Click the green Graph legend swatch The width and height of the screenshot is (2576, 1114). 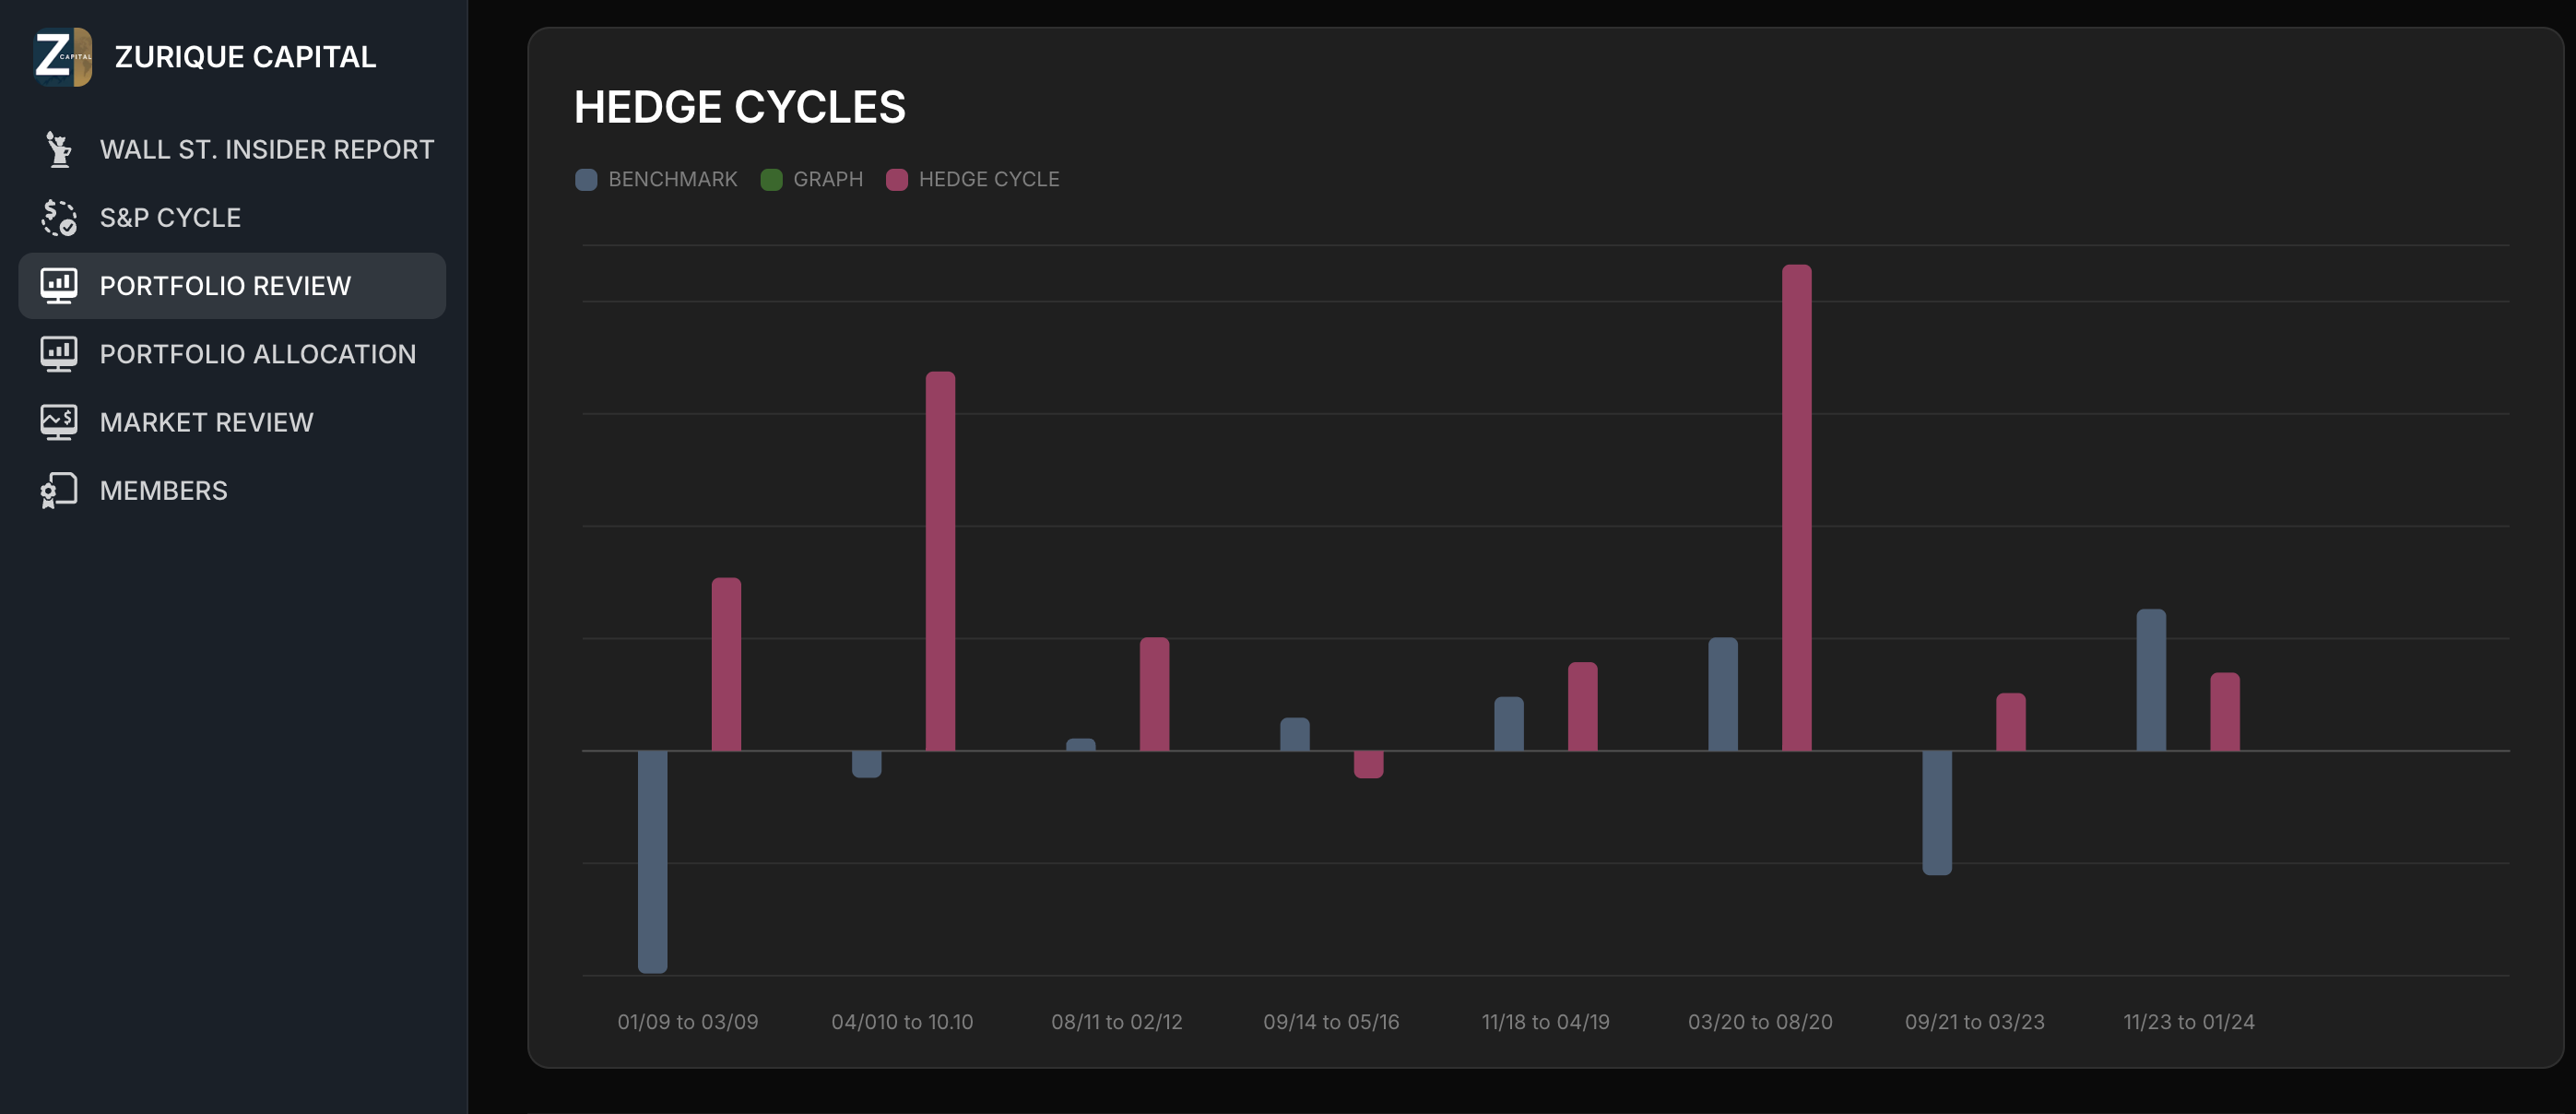coord(771,179)
